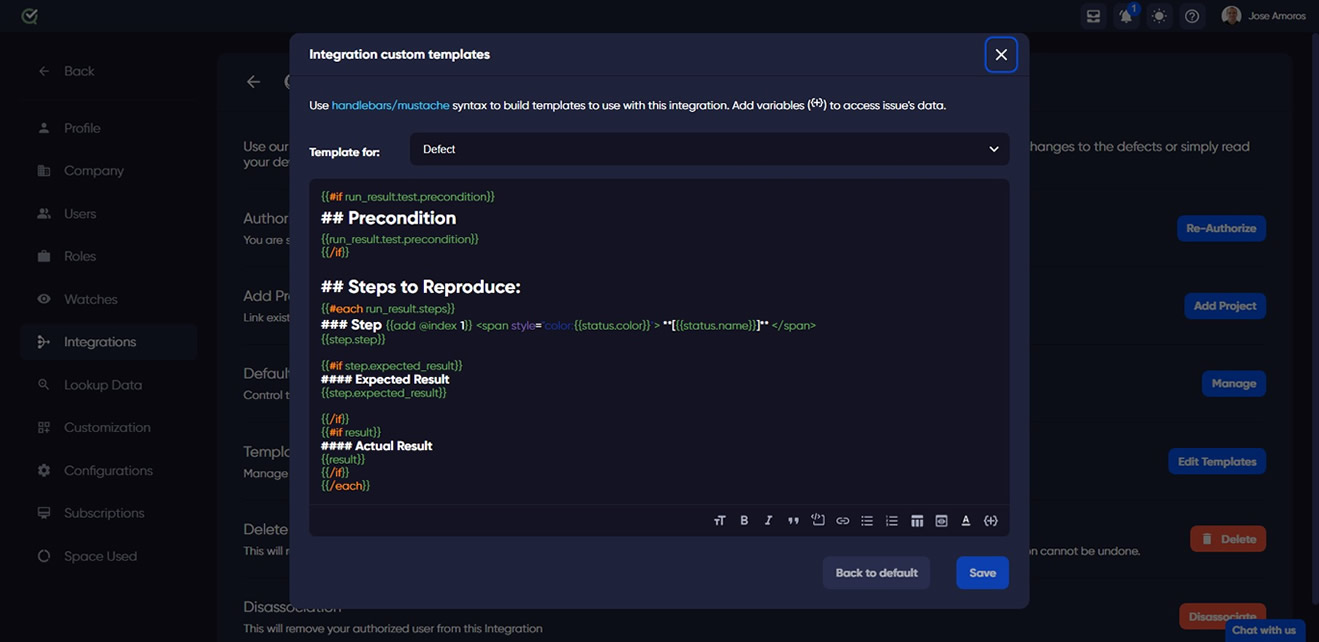
Task: Toggle italic formatting in editor toolbar
Action: coord(768,521)
